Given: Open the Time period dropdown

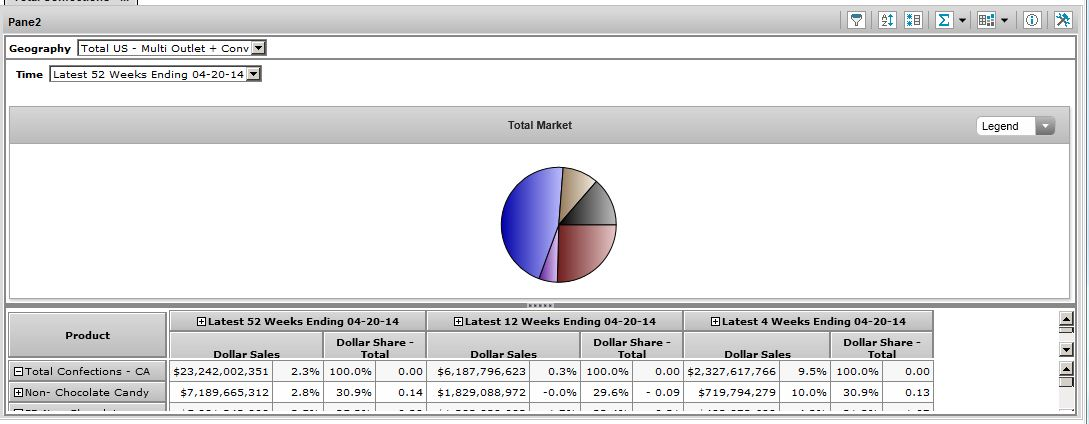Looking at the screenshot, I should click(x=253, y=74).
